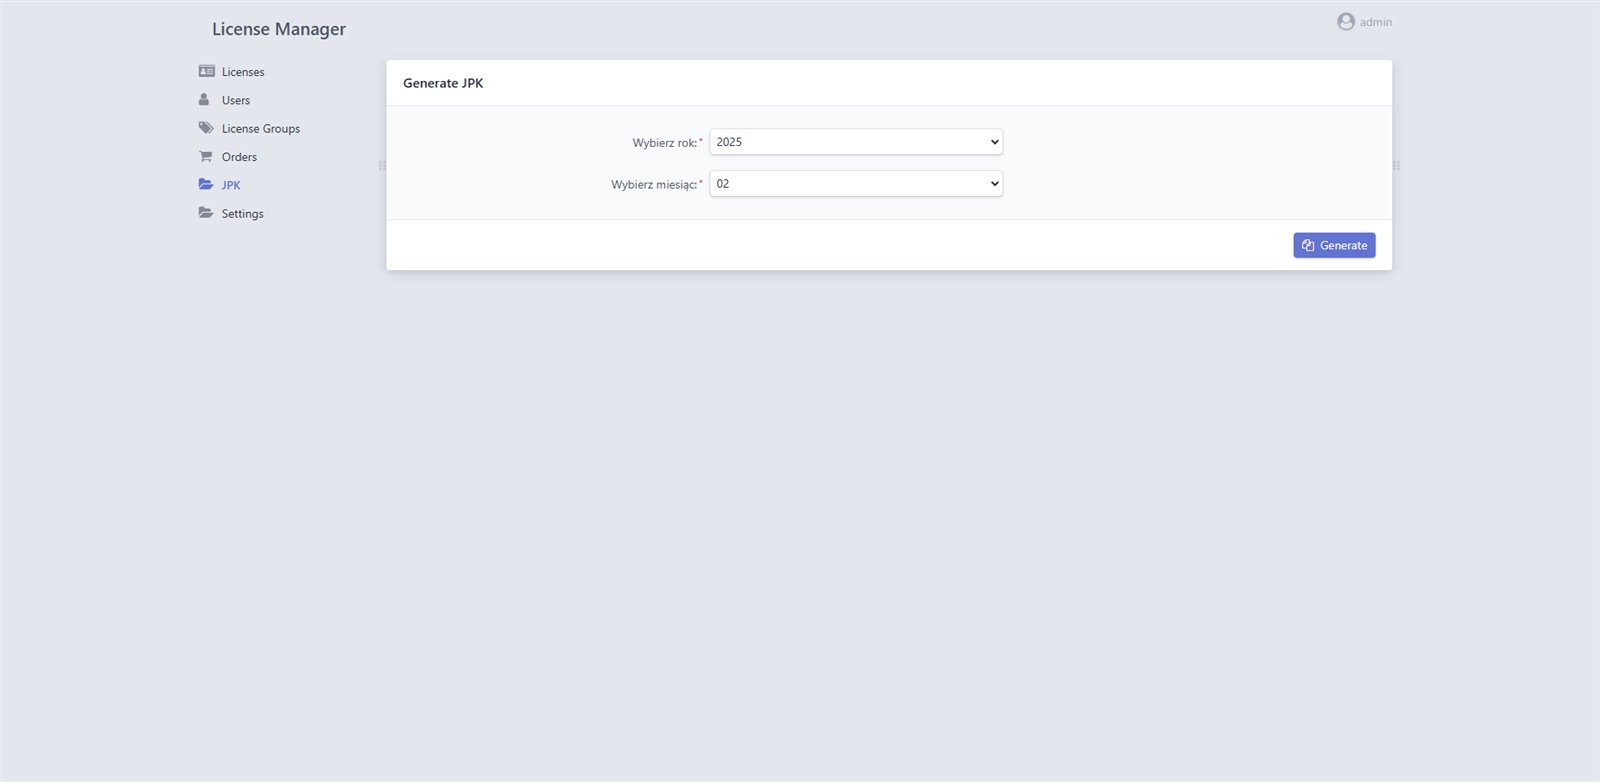Click the left drag handle beside the panel
Image resolution: width=1600 pixels, height=782 pixels.
pos(382,166)
